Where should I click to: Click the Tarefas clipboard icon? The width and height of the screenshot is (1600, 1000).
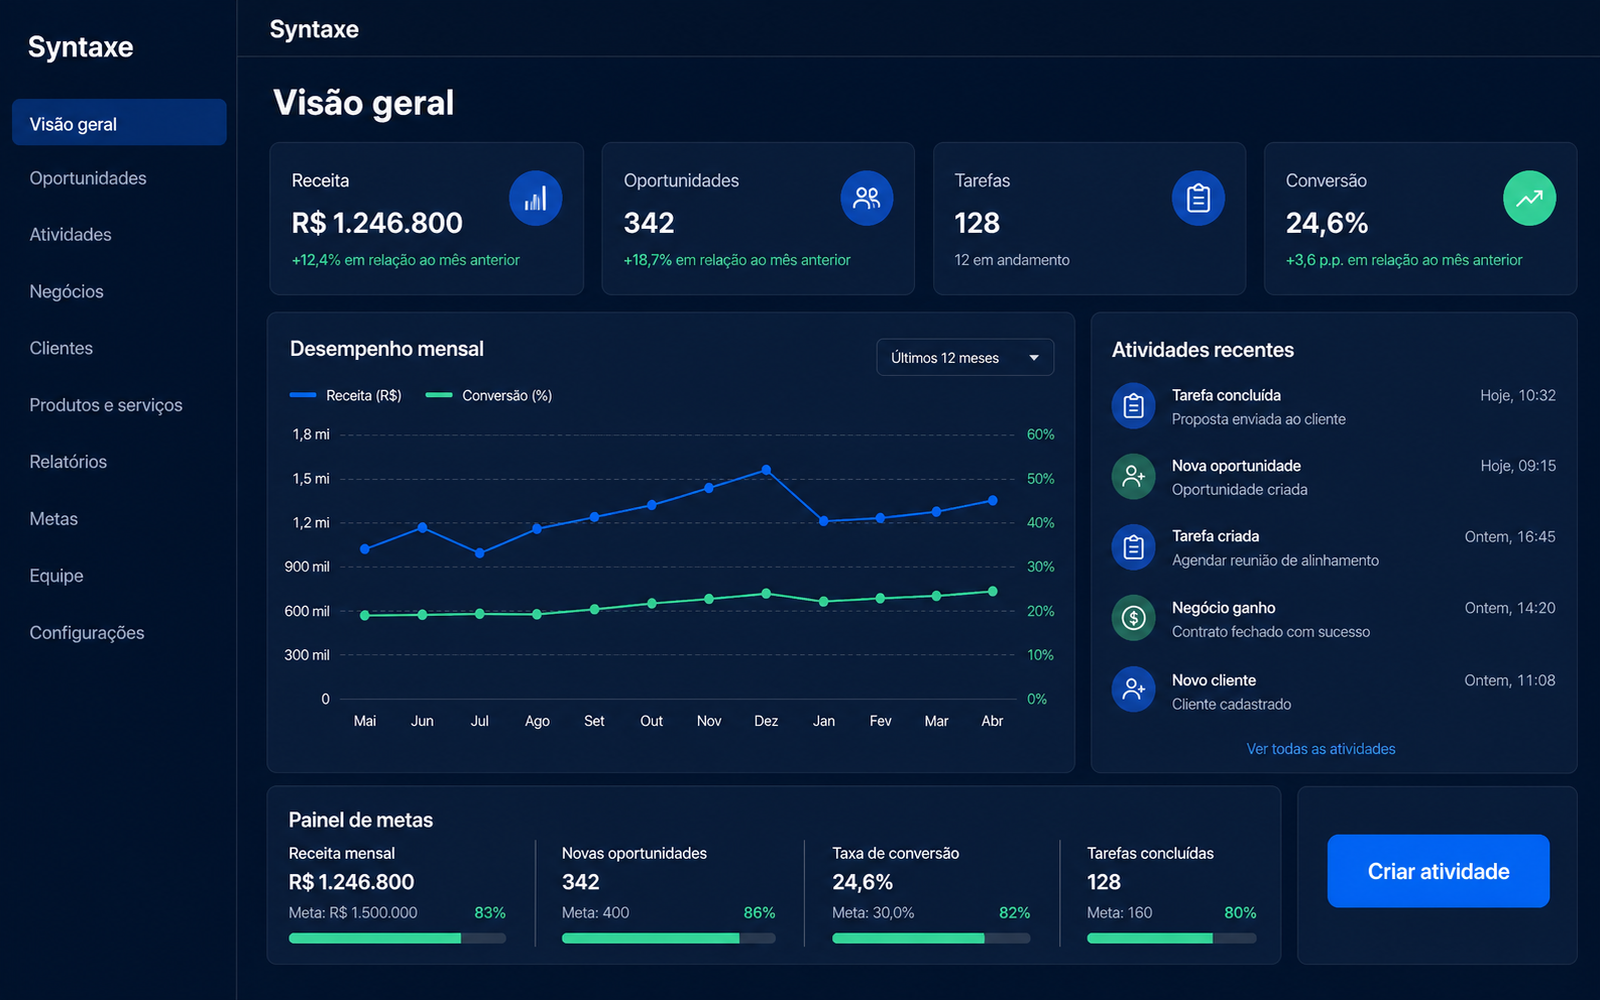click(x=1198, y=198)
